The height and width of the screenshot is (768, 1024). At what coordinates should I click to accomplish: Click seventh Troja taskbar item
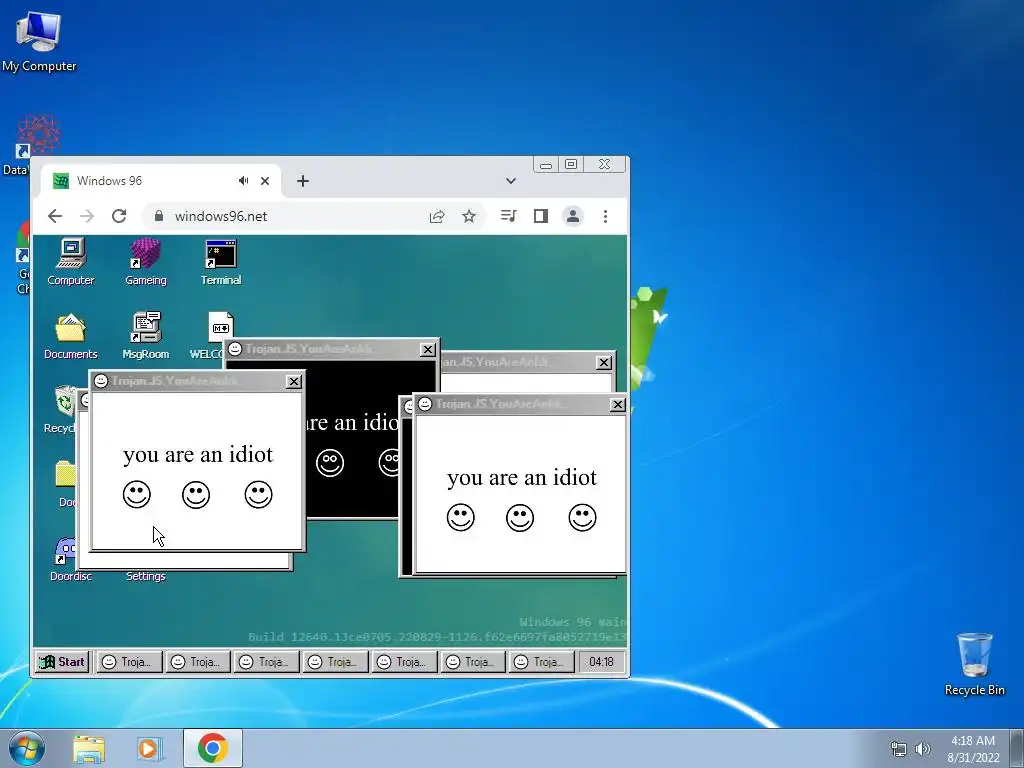pyautogui.click(x=541, y=662)
